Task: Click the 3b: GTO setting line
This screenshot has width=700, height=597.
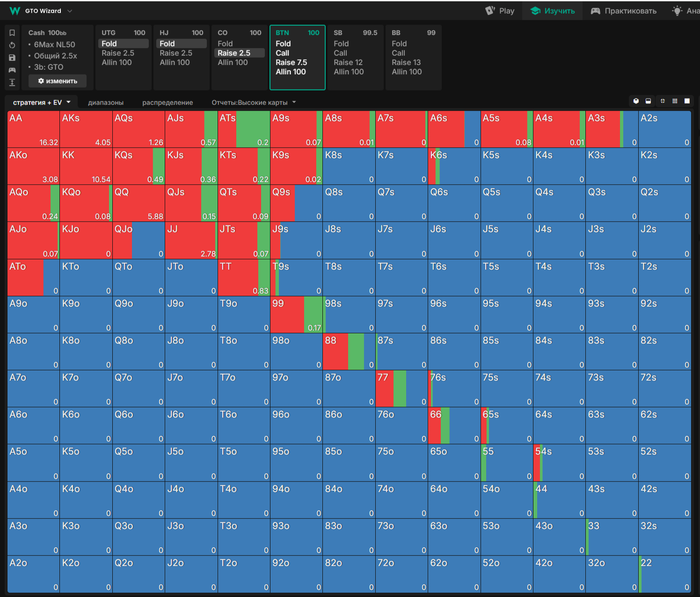Action: (48, 67)
